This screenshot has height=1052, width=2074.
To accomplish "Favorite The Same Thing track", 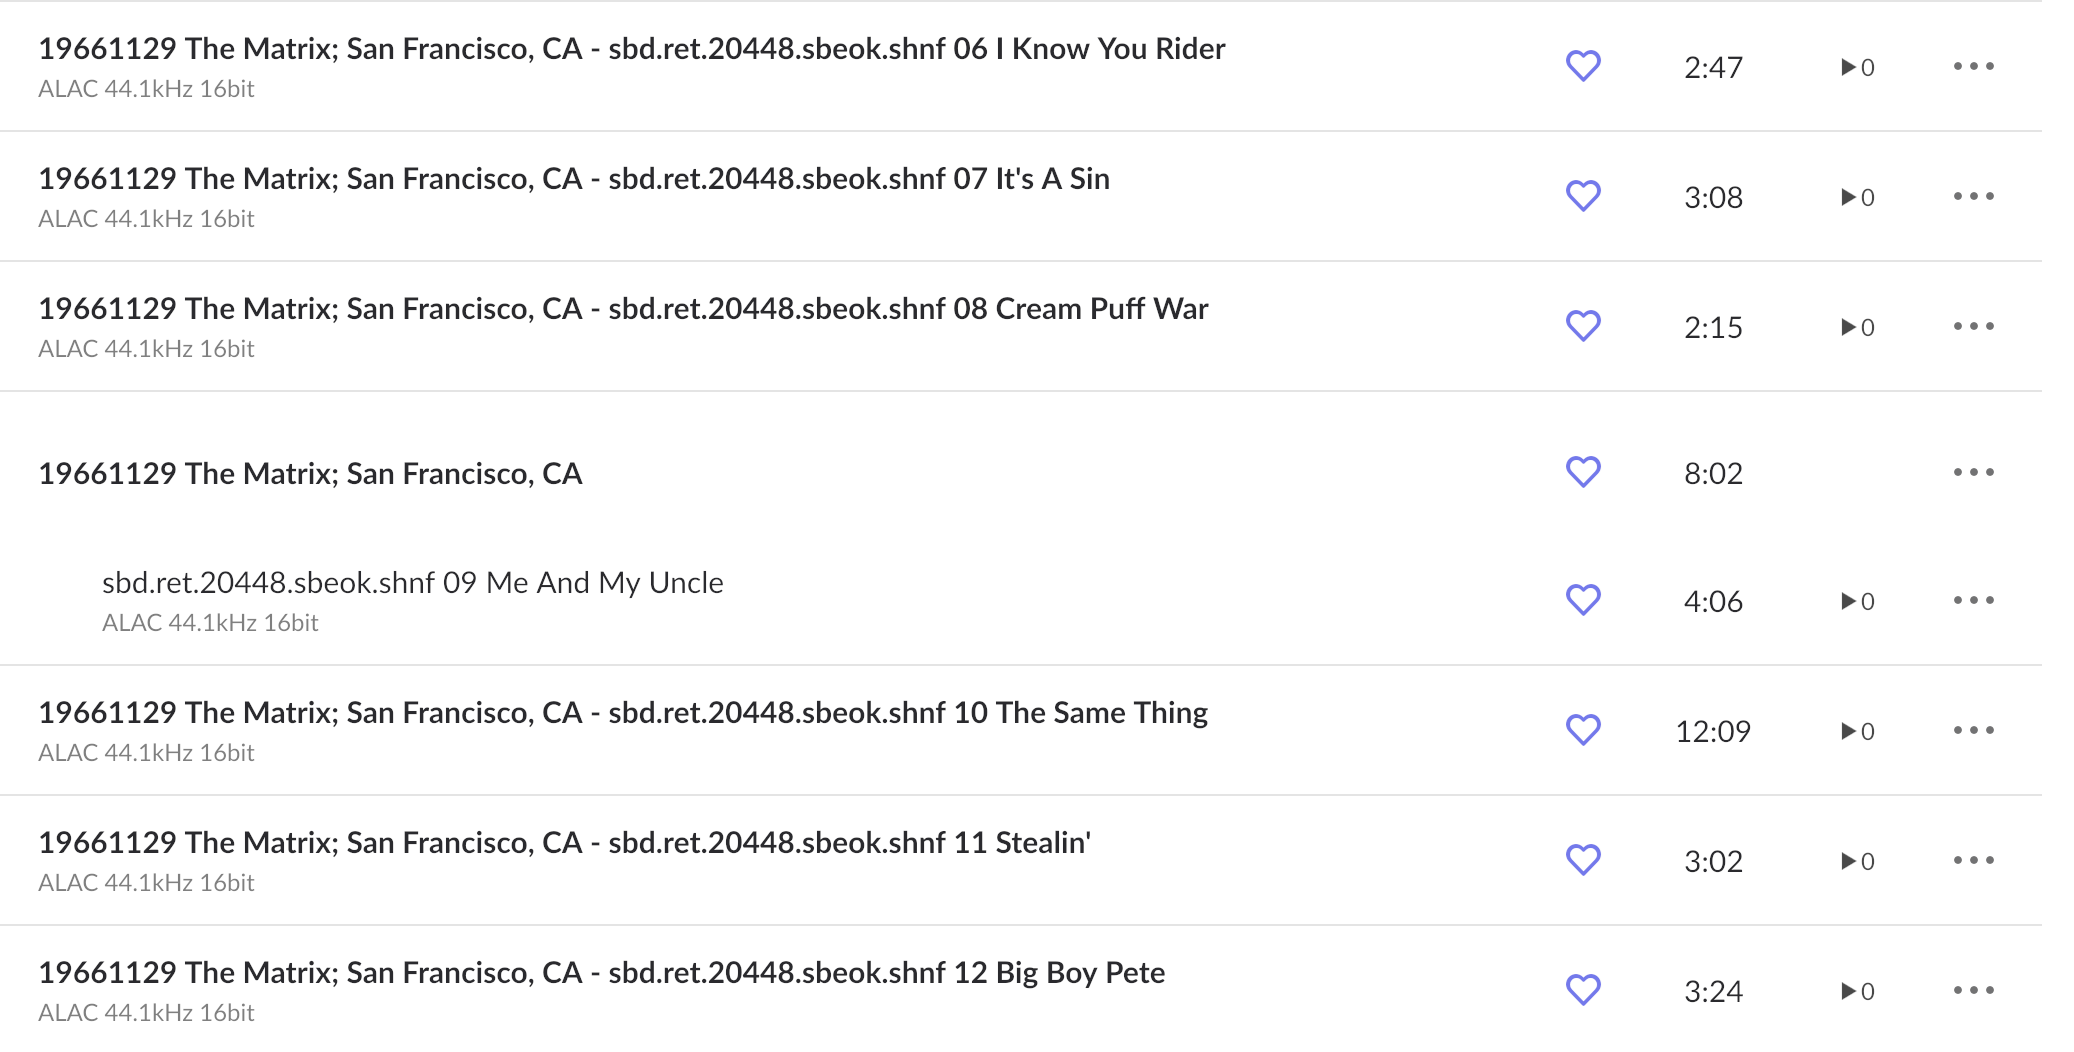I will tap(1583, 730).
